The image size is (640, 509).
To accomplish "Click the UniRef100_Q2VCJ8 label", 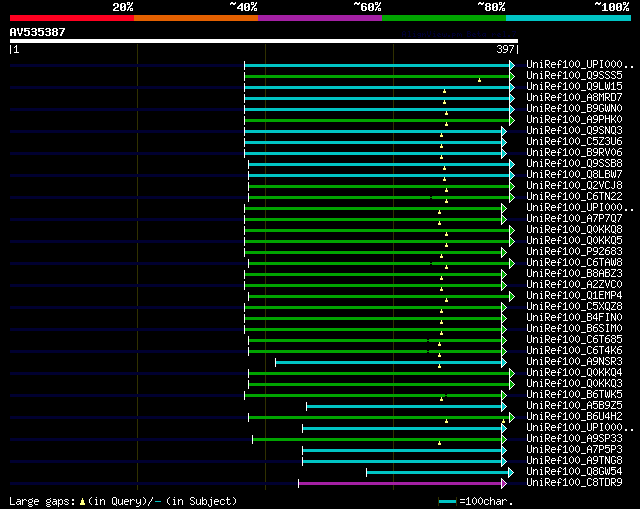I will point(574,186).
